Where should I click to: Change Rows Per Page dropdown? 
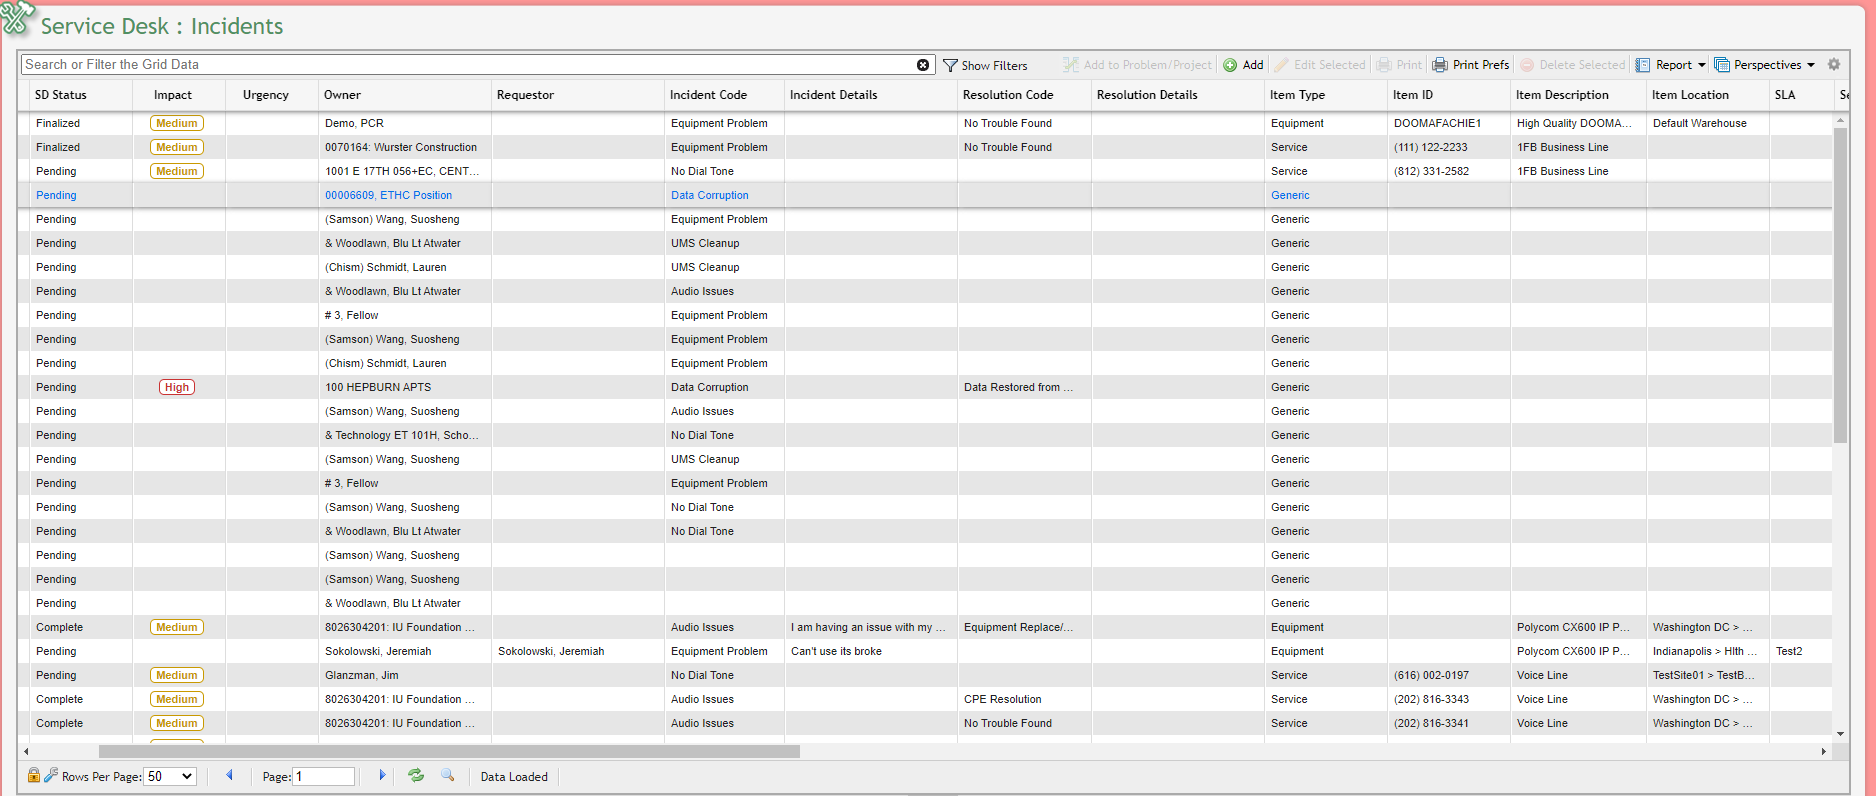170,776
